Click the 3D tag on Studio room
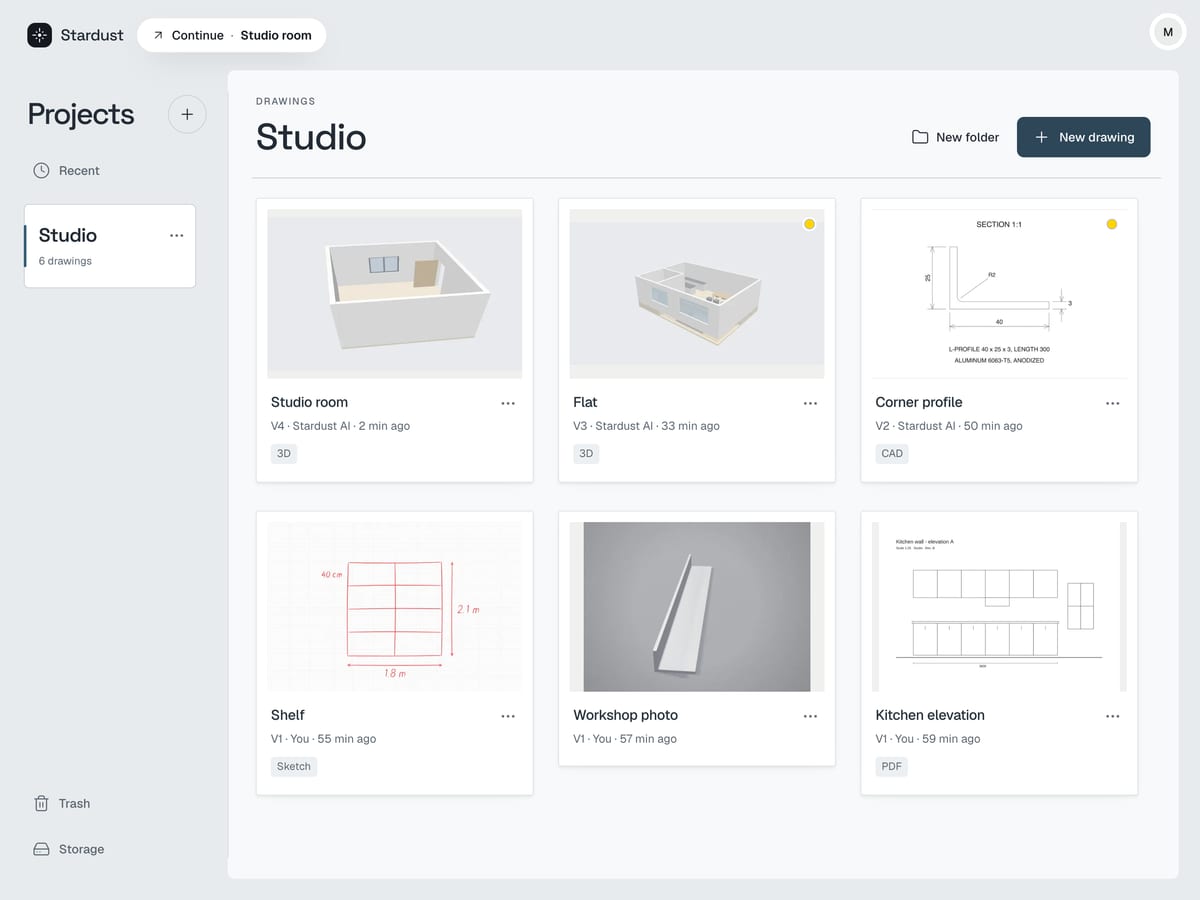Screen dimensions: 1200x900 click(284, 453)
